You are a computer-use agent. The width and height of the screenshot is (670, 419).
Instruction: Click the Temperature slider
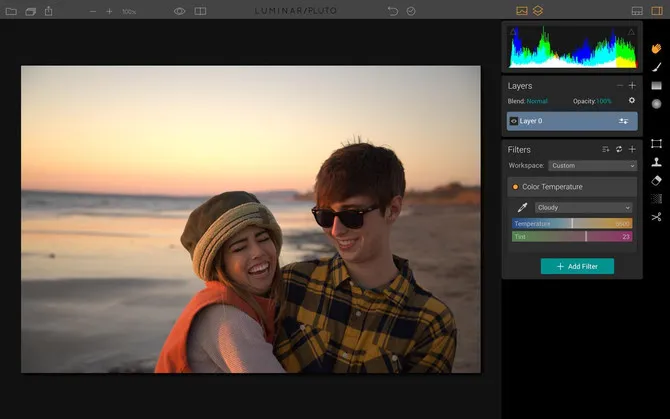pos(572,223)
